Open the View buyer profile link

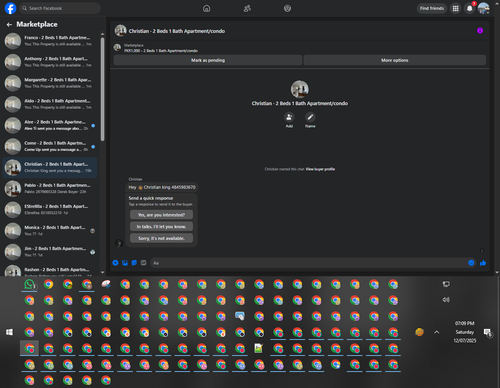coord(320,169)
